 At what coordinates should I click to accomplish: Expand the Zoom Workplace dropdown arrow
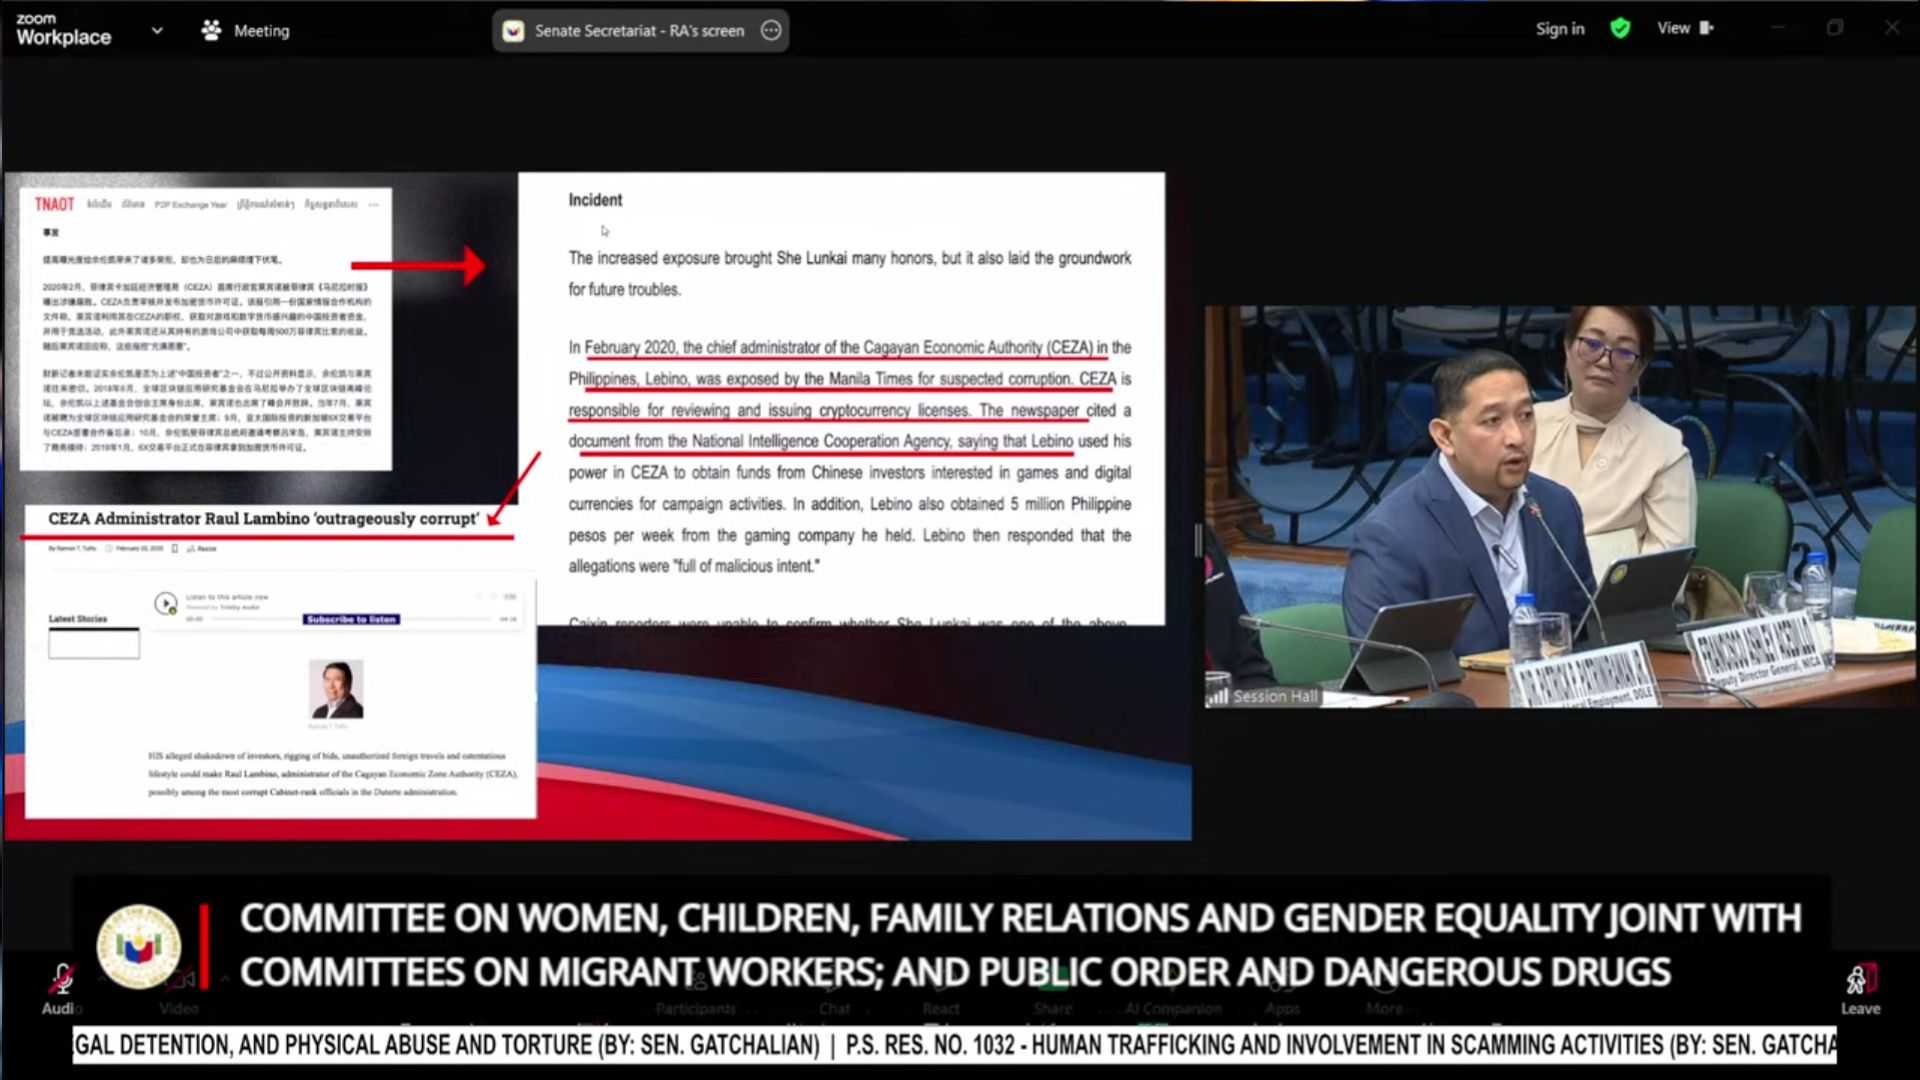pos(157,30)
